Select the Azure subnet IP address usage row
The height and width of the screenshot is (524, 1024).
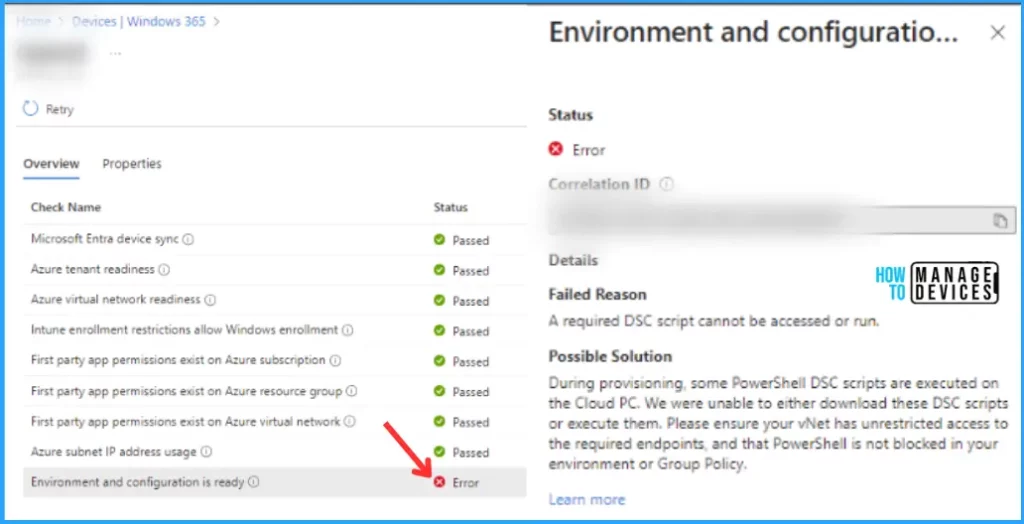(x=274, y=452)
